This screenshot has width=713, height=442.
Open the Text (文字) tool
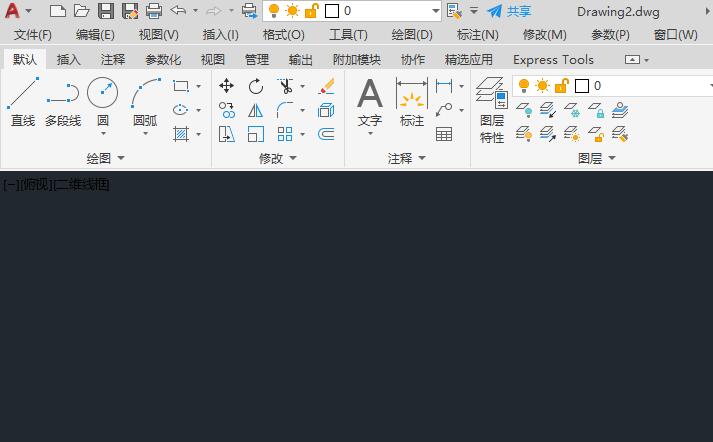[370, 101]
